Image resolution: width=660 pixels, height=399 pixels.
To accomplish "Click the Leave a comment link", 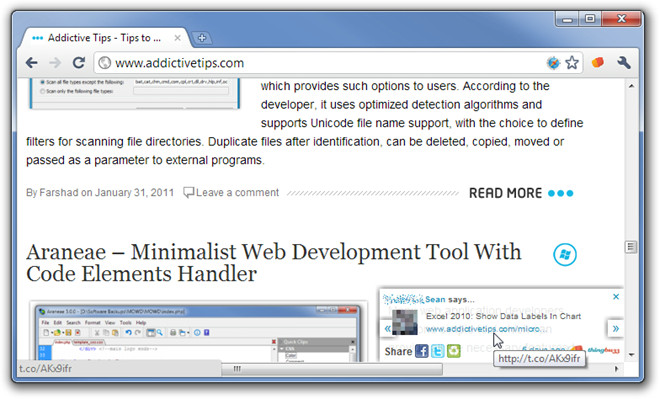I will pyautogui.click(x=237, y=193).
